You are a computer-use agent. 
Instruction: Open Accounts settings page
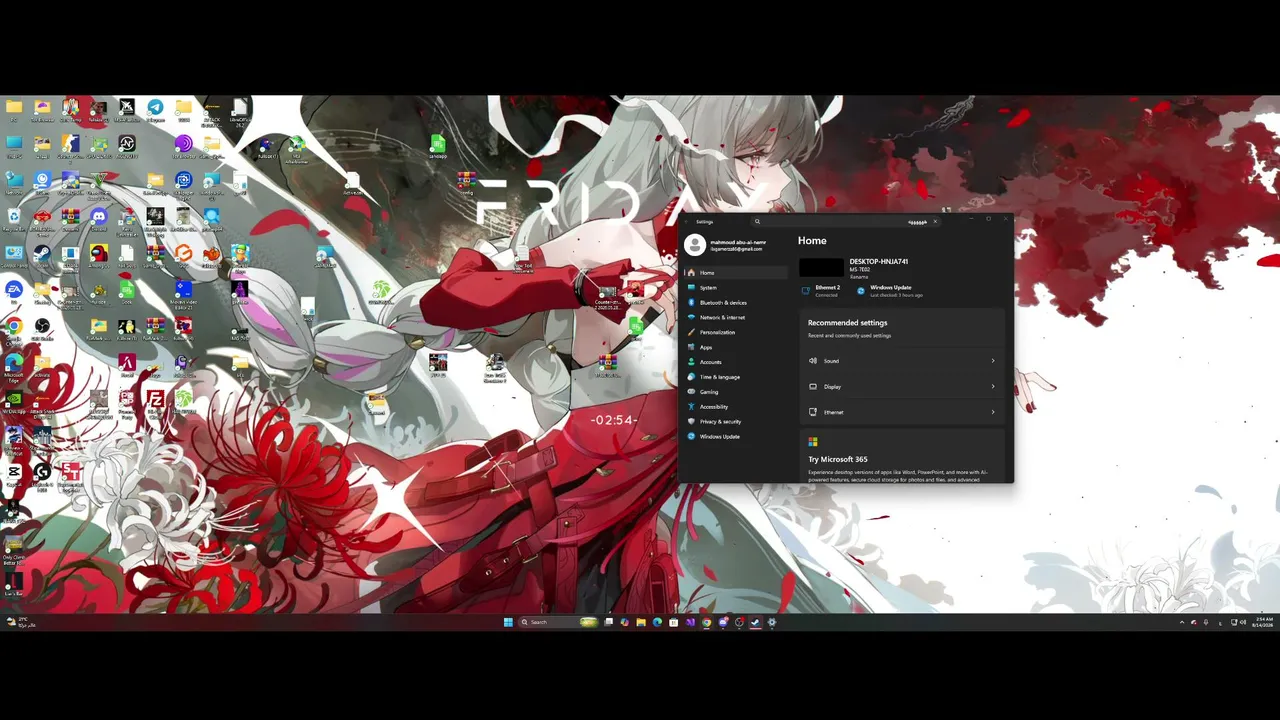point(736,362)
